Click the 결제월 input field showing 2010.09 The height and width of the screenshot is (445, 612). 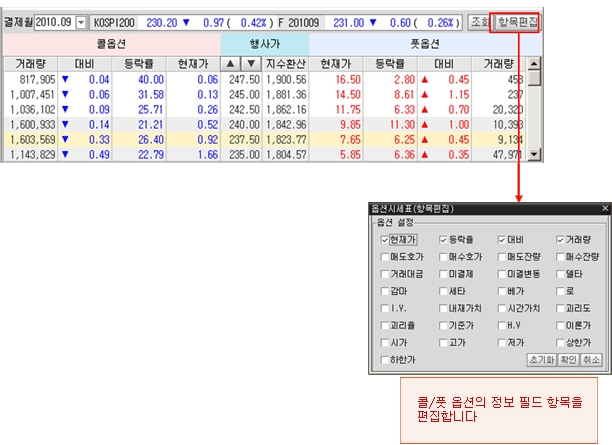54,20
